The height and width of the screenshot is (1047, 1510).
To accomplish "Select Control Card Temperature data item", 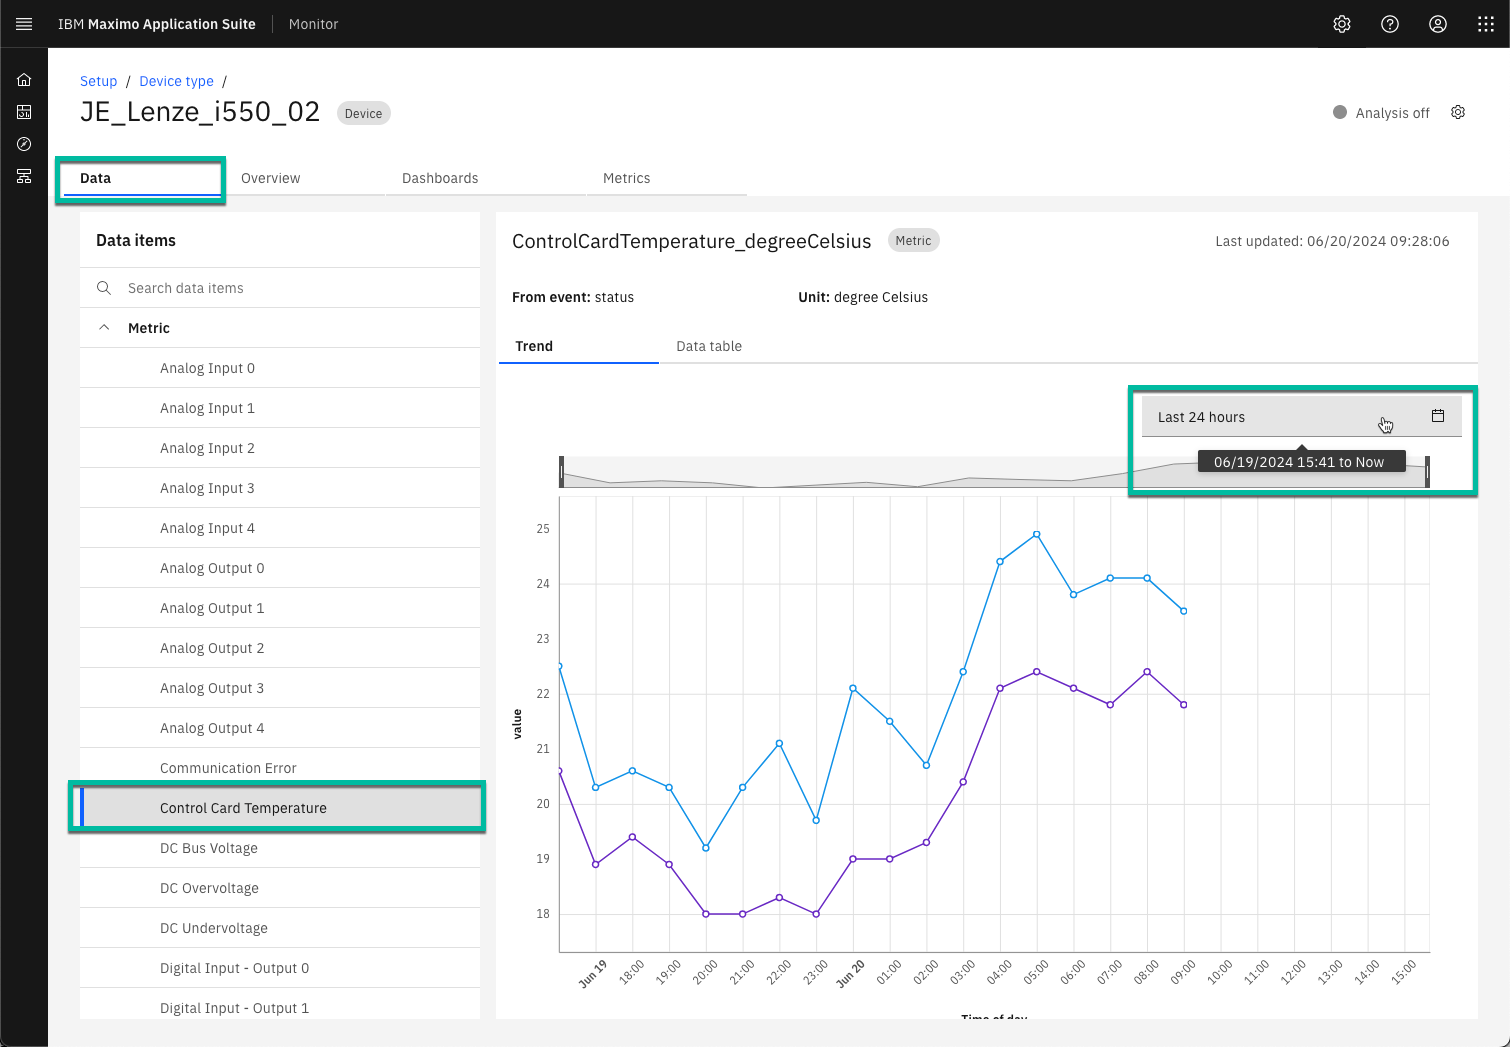I will [x=280, y=808].
